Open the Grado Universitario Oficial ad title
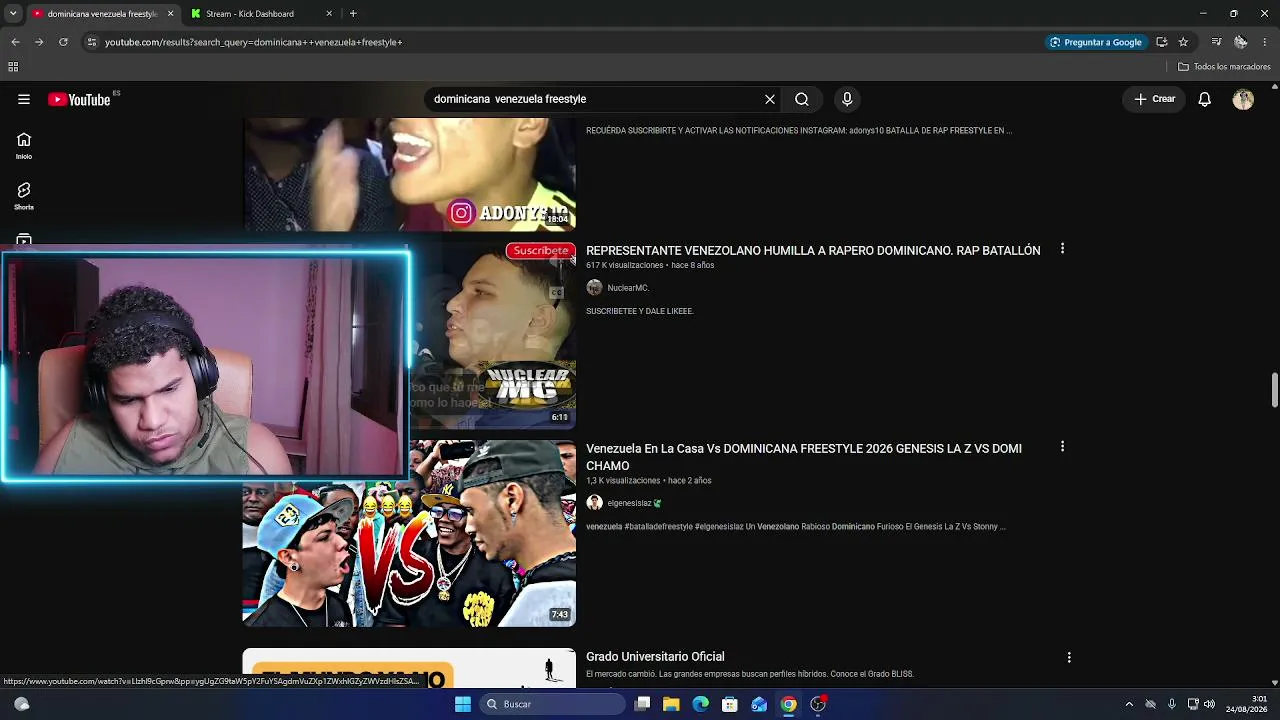This screenshot has width=1280, height=720. (x=655, y=657)
